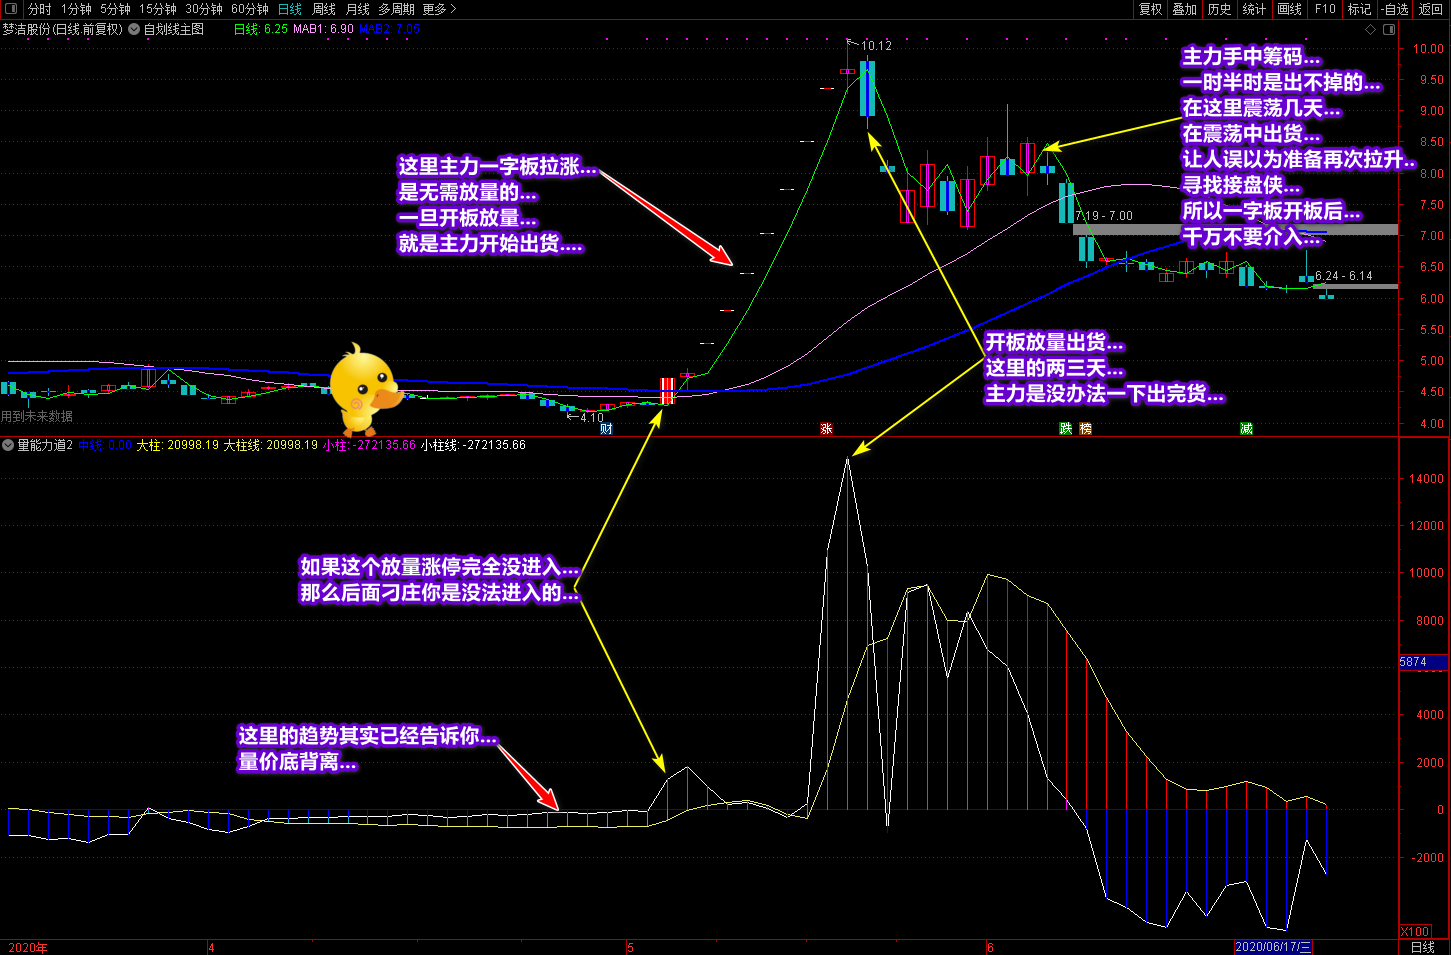The height and width of the screenshot is (955, 1451).
Task: Toggle the -自选 watchlist button
Action: pyautogui.click(x=1395, y=9)
